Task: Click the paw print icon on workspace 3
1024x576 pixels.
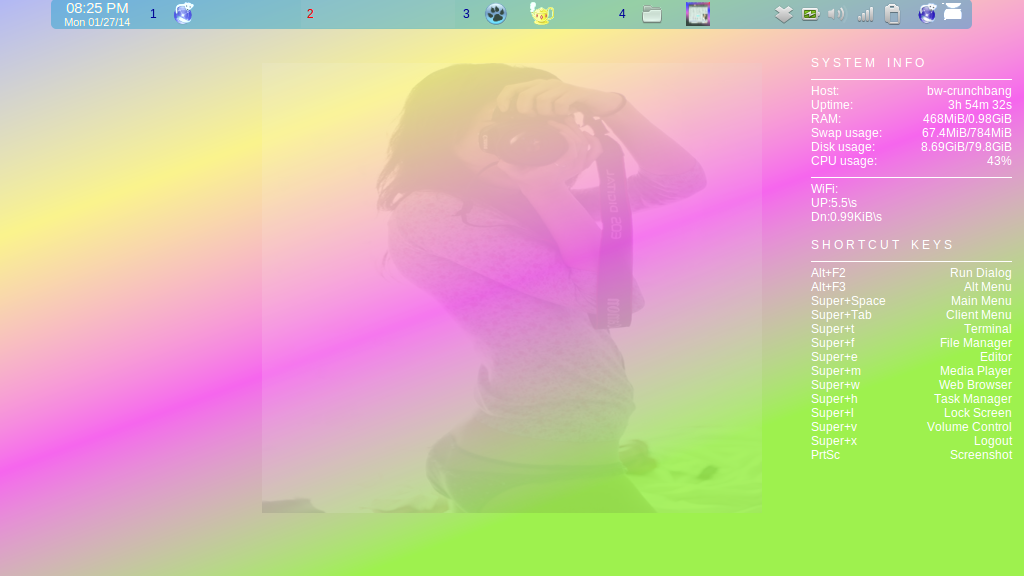Action: pyautogui.click(x=496, y=14)
